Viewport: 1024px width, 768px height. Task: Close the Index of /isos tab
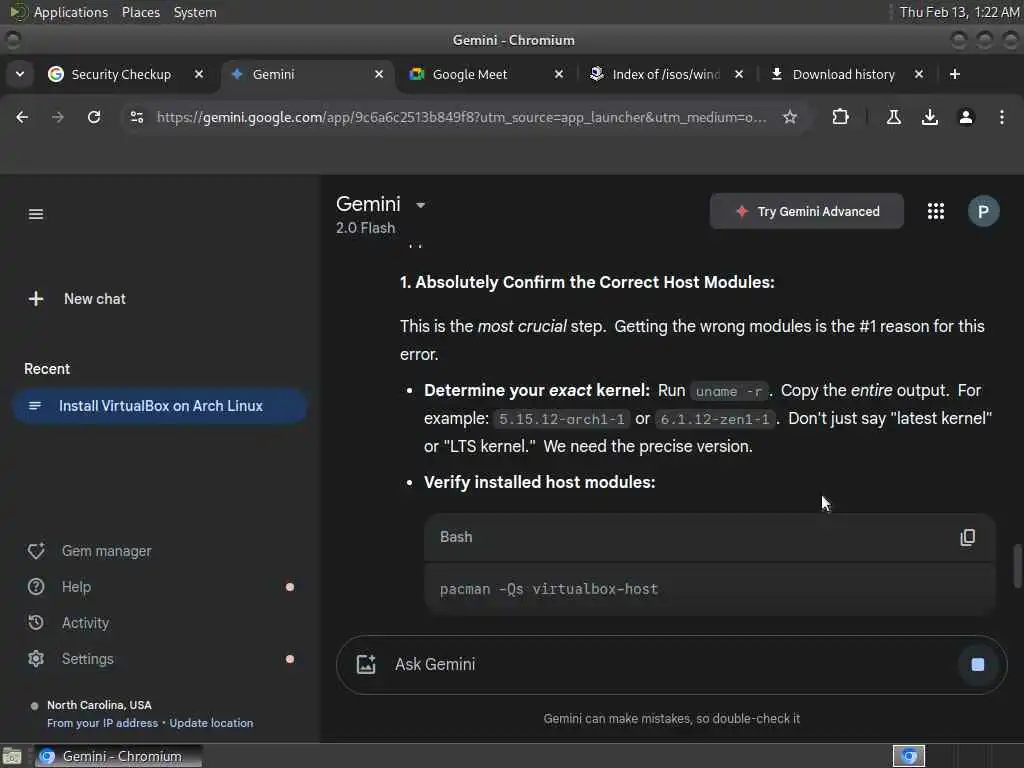click(739, 74)
